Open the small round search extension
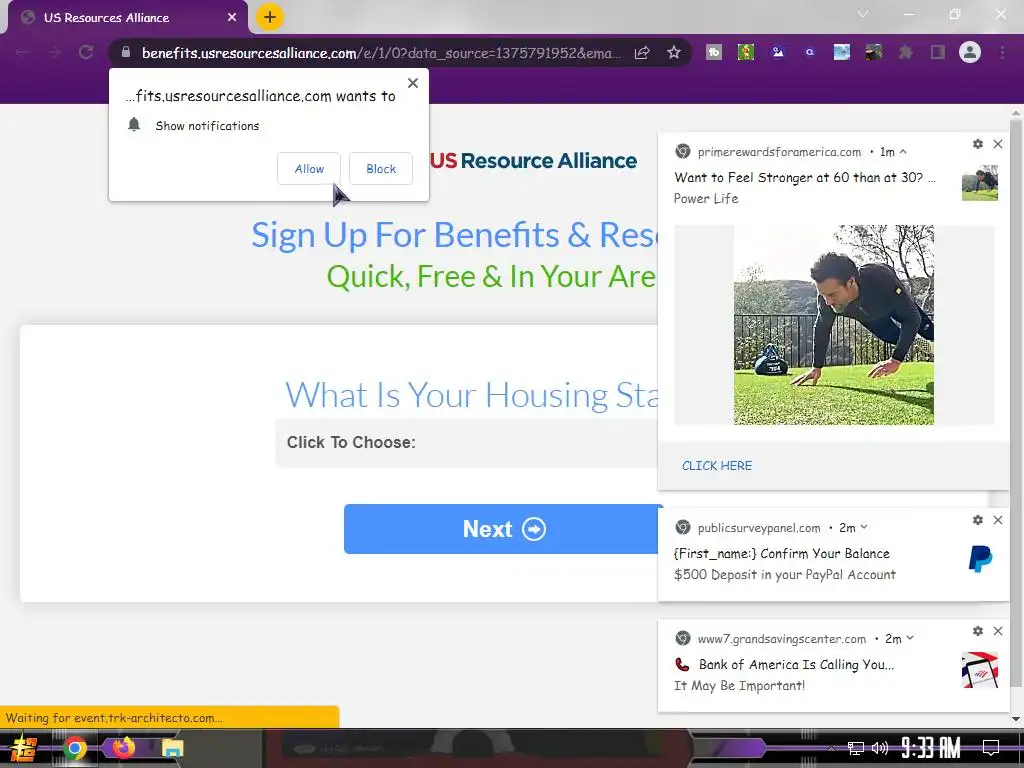This screenshot has height=768, width=1024. 810,52
